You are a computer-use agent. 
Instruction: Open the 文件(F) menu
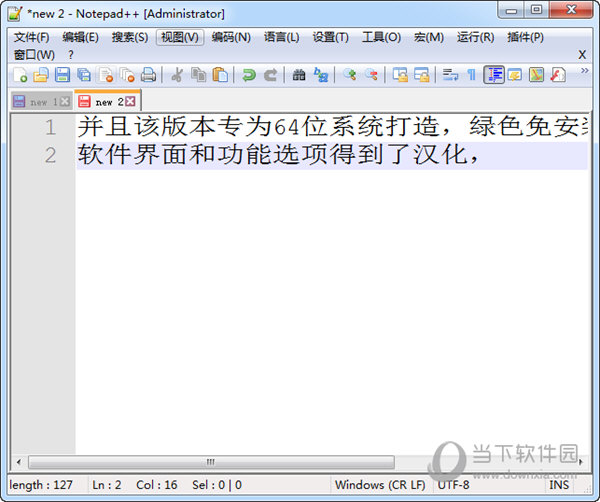point(32,37)
